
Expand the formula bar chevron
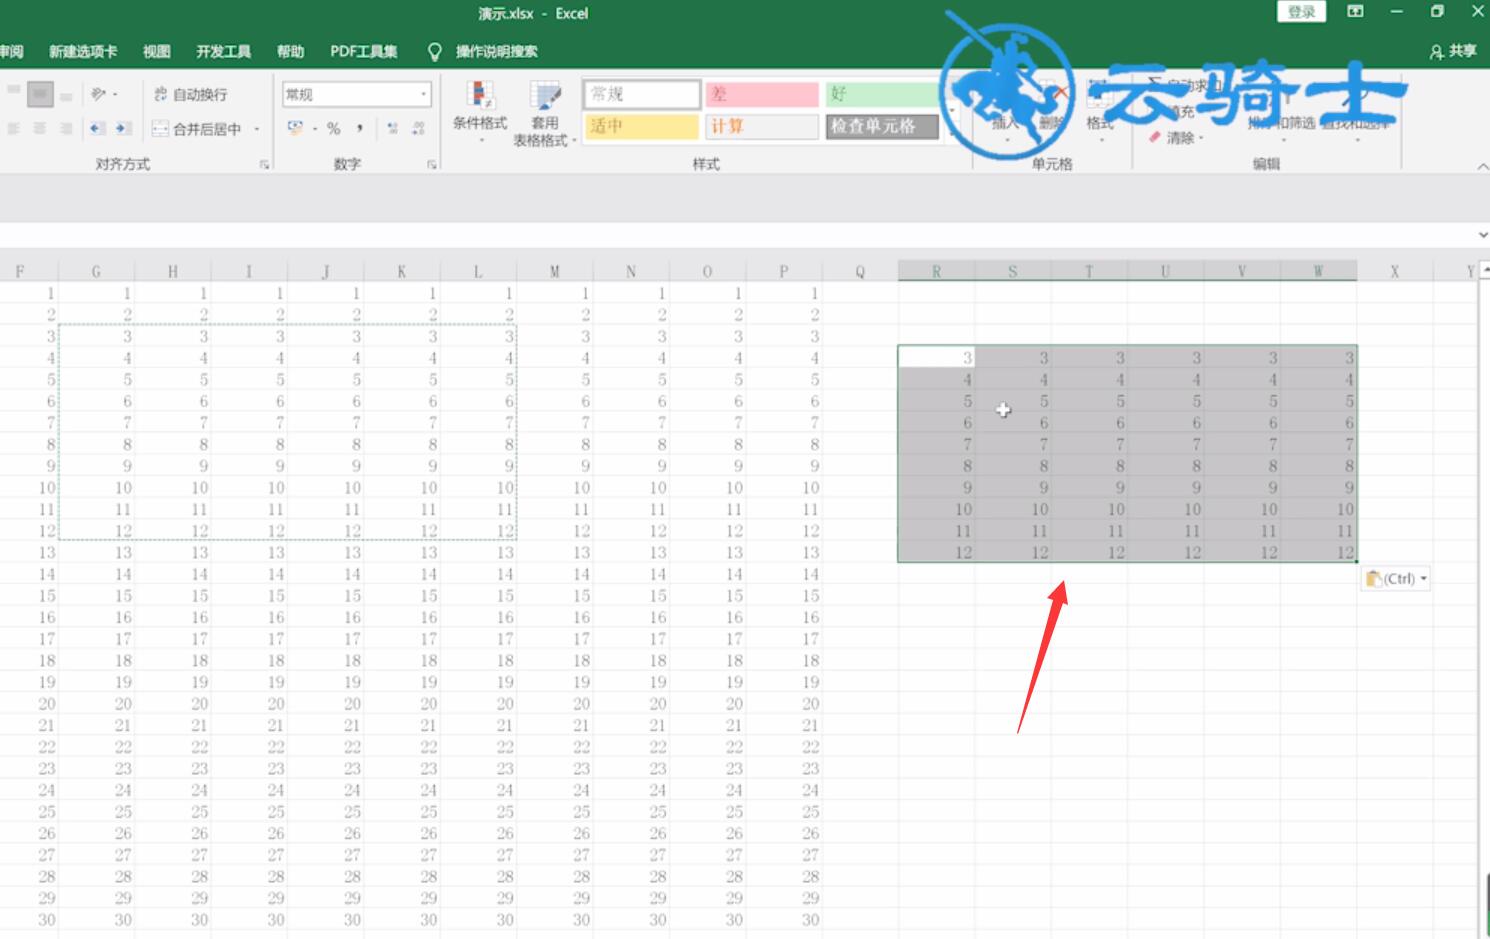(1482, 235)
